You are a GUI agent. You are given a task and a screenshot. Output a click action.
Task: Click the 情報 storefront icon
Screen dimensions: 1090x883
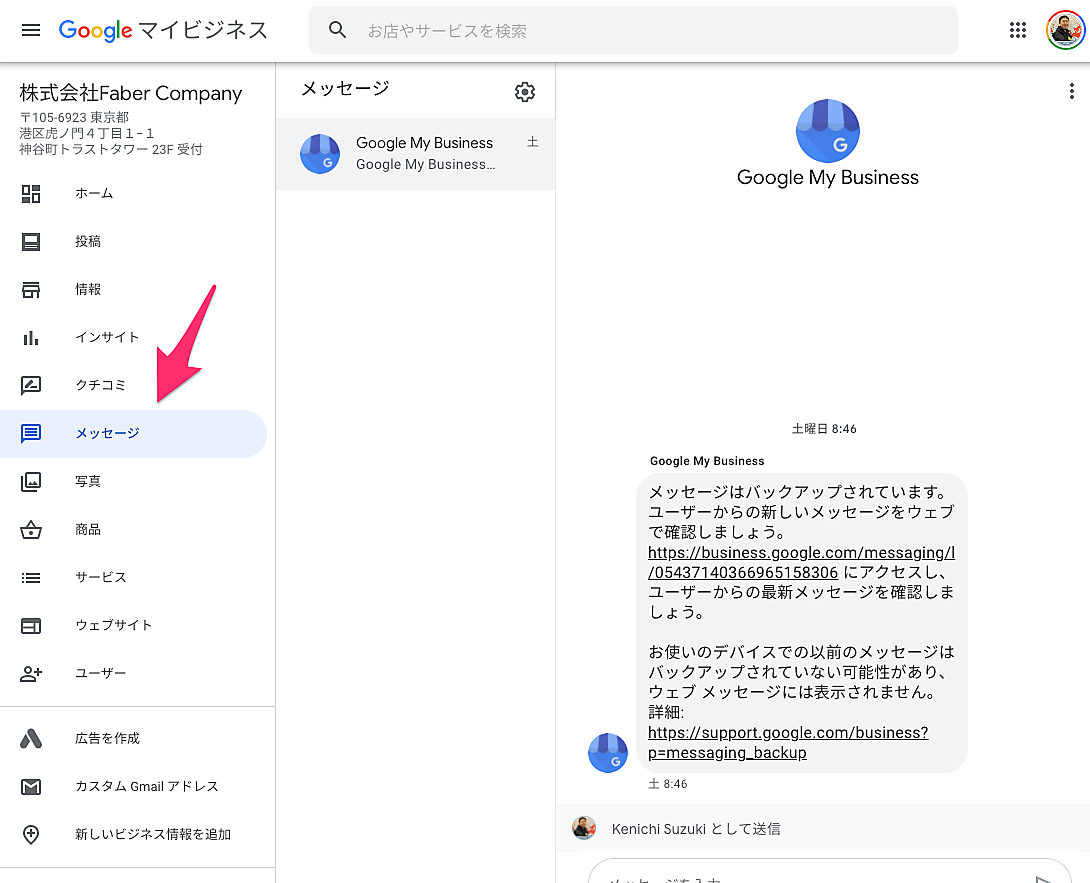coord(31,289)
